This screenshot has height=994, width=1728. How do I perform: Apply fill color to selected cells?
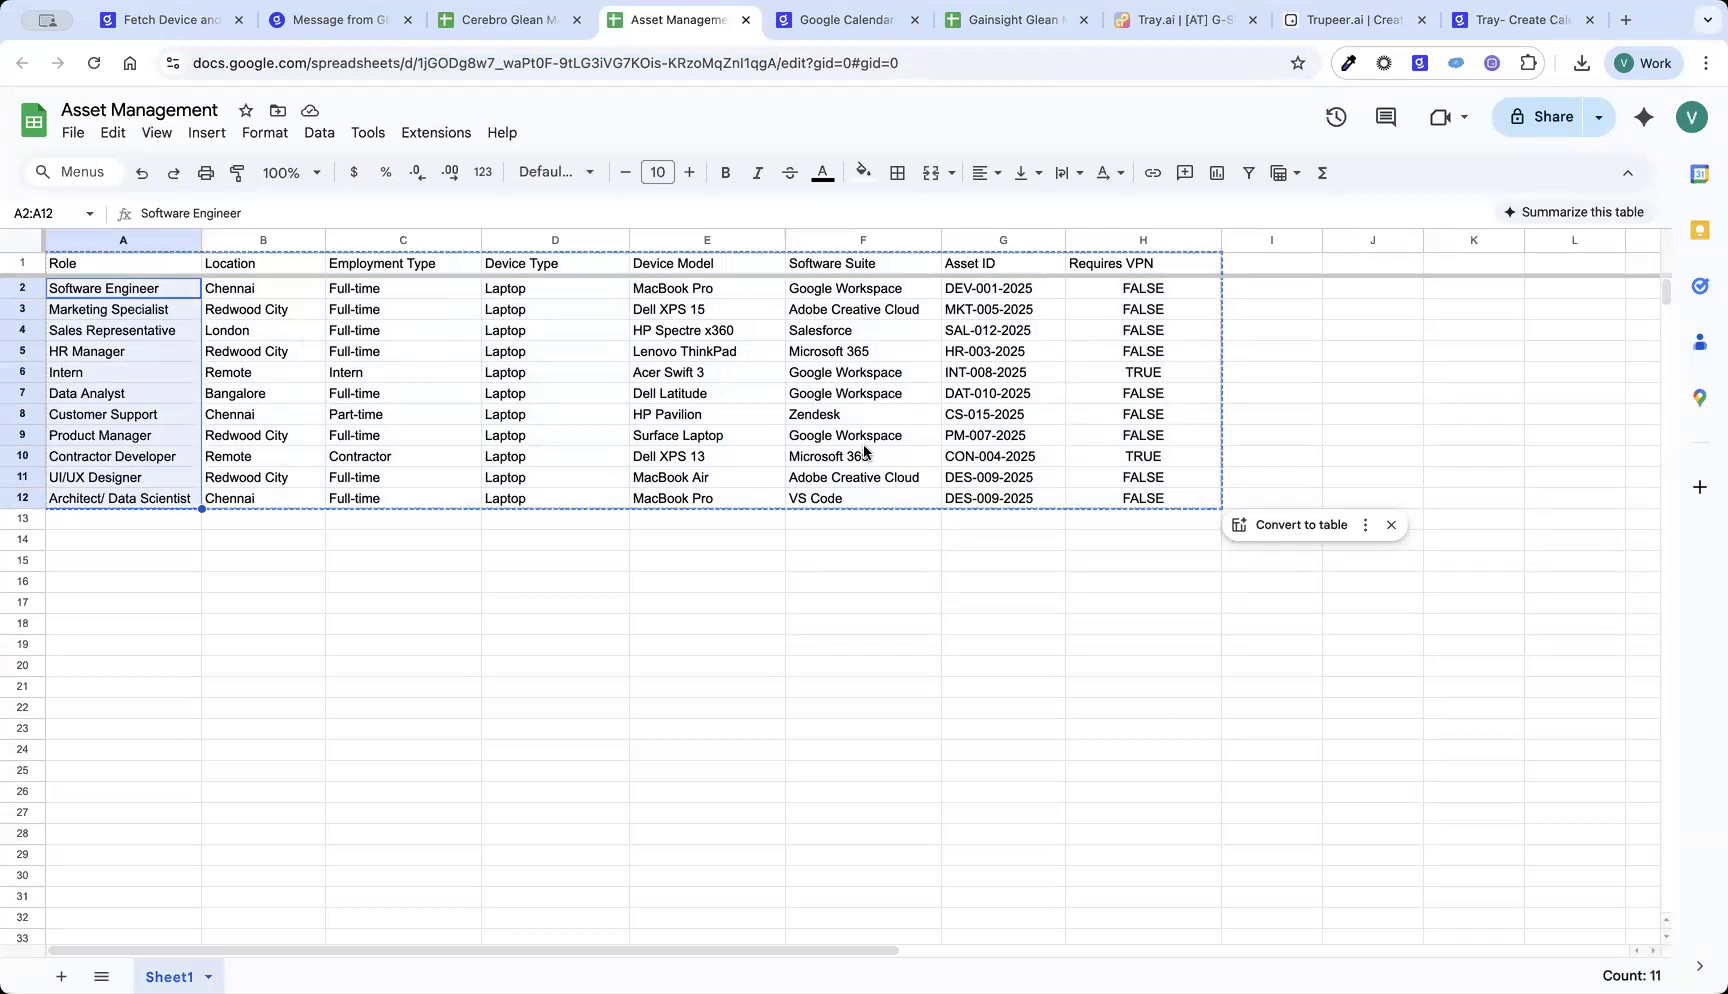862,172
